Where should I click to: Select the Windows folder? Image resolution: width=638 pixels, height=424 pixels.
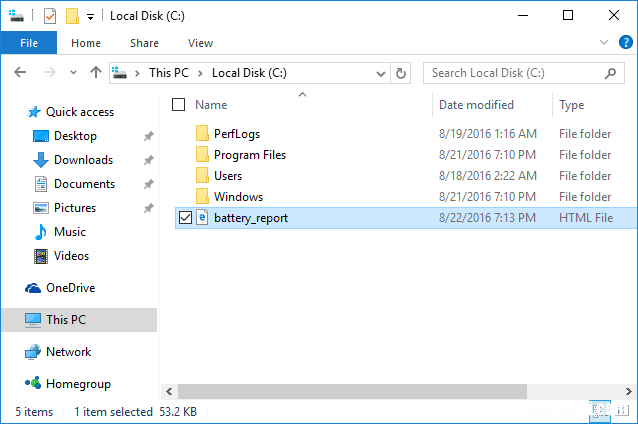[x=238, y=197]
